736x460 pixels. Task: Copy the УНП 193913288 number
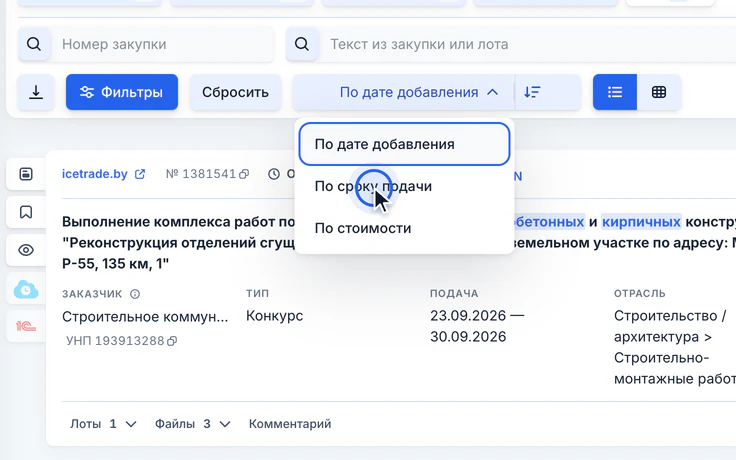tap(172, 341)
